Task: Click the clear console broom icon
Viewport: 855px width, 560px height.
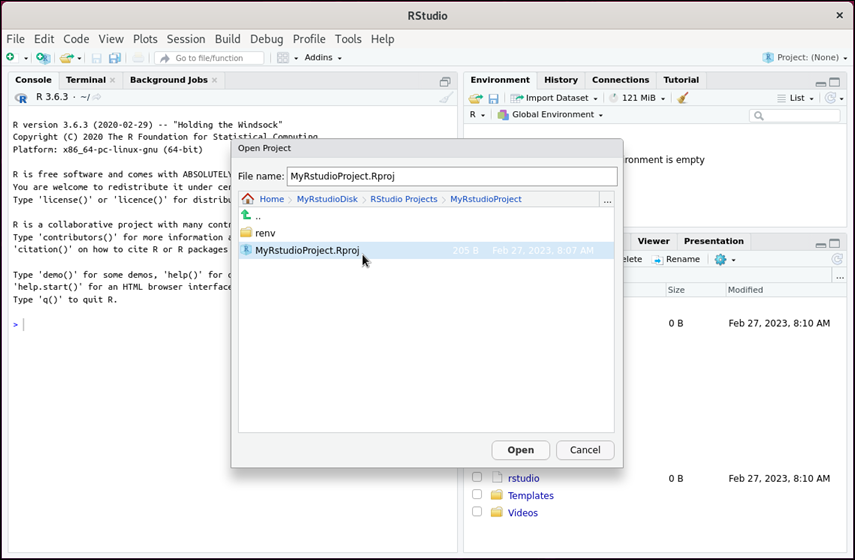Action: pos(446,98)
